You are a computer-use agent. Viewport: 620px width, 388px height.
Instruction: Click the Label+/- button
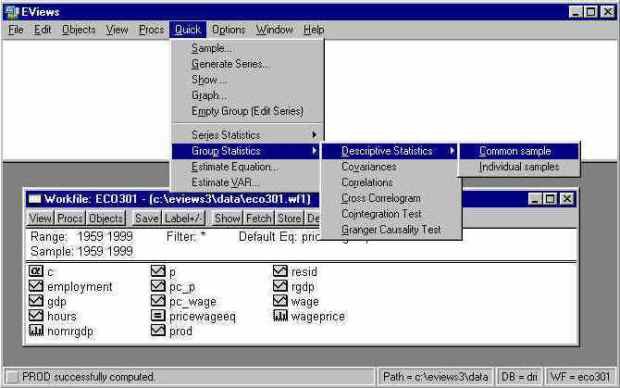pos(183,218)
